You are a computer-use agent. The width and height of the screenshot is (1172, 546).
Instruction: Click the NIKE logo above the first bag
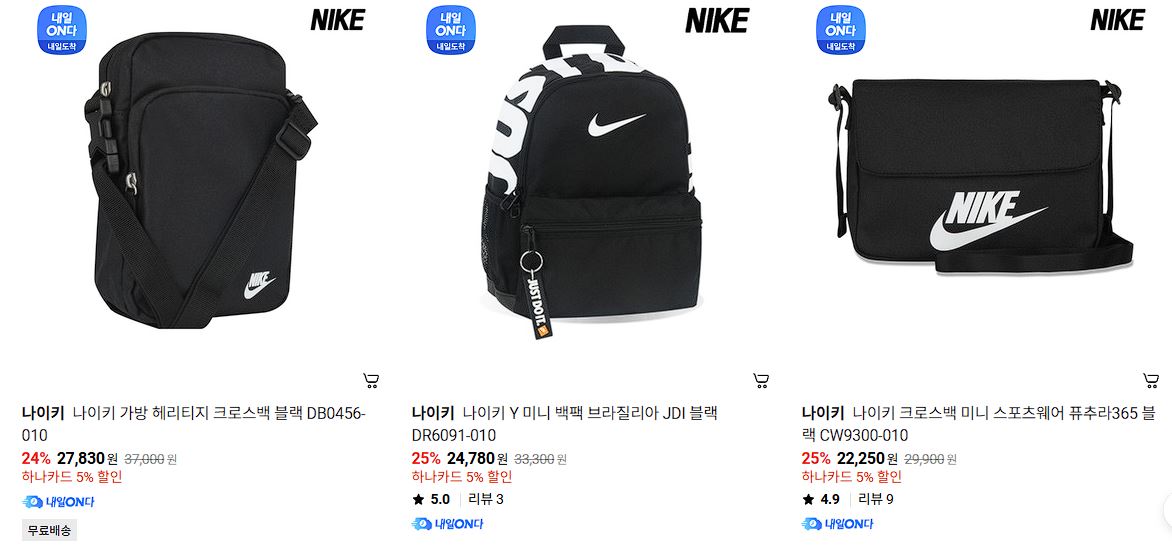point(337,20)
